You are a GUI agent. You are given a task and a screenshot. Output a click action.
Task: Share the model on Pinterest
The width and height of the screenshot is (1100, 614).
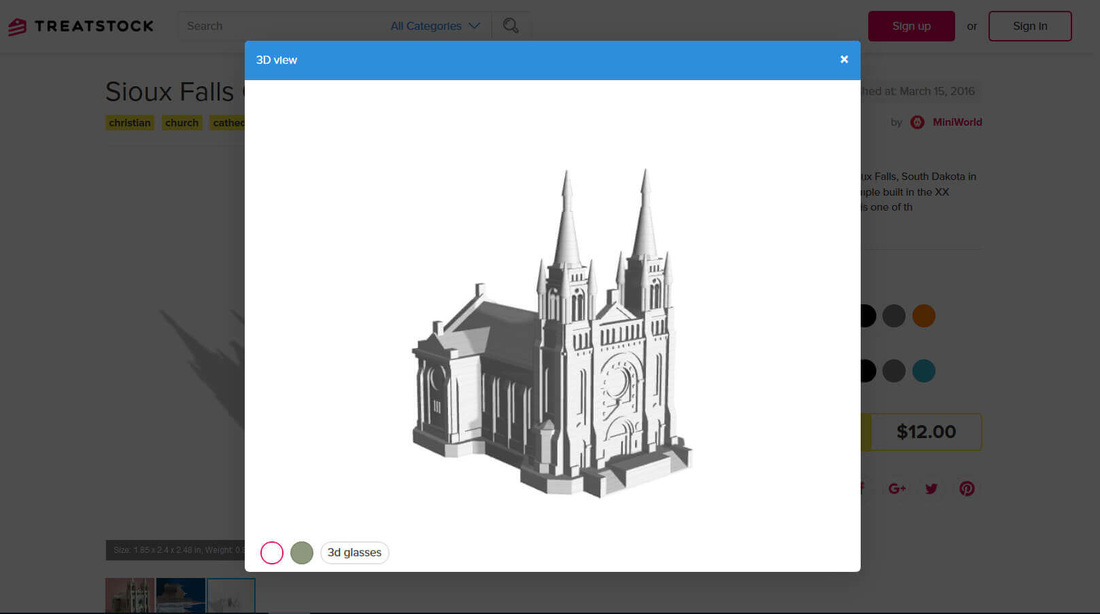(x=966, y=488)
